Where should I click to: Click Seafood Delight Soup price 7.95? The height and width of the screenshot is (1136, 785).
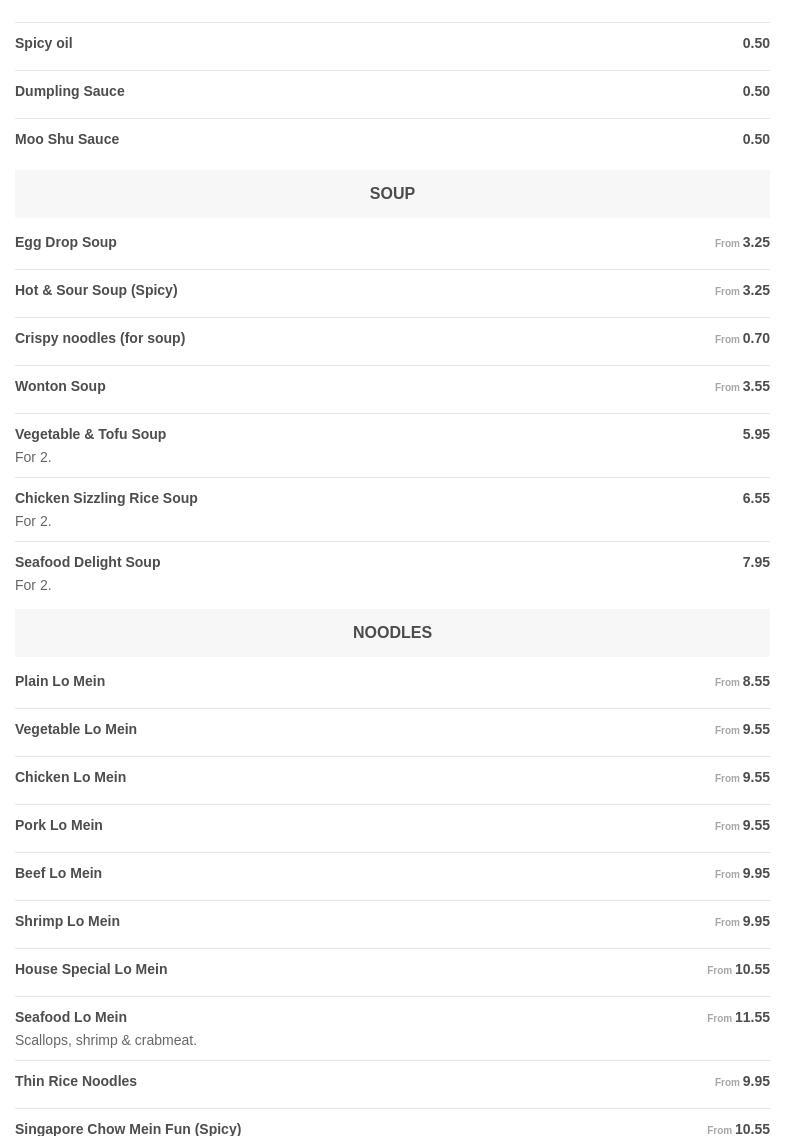point(756,563)
